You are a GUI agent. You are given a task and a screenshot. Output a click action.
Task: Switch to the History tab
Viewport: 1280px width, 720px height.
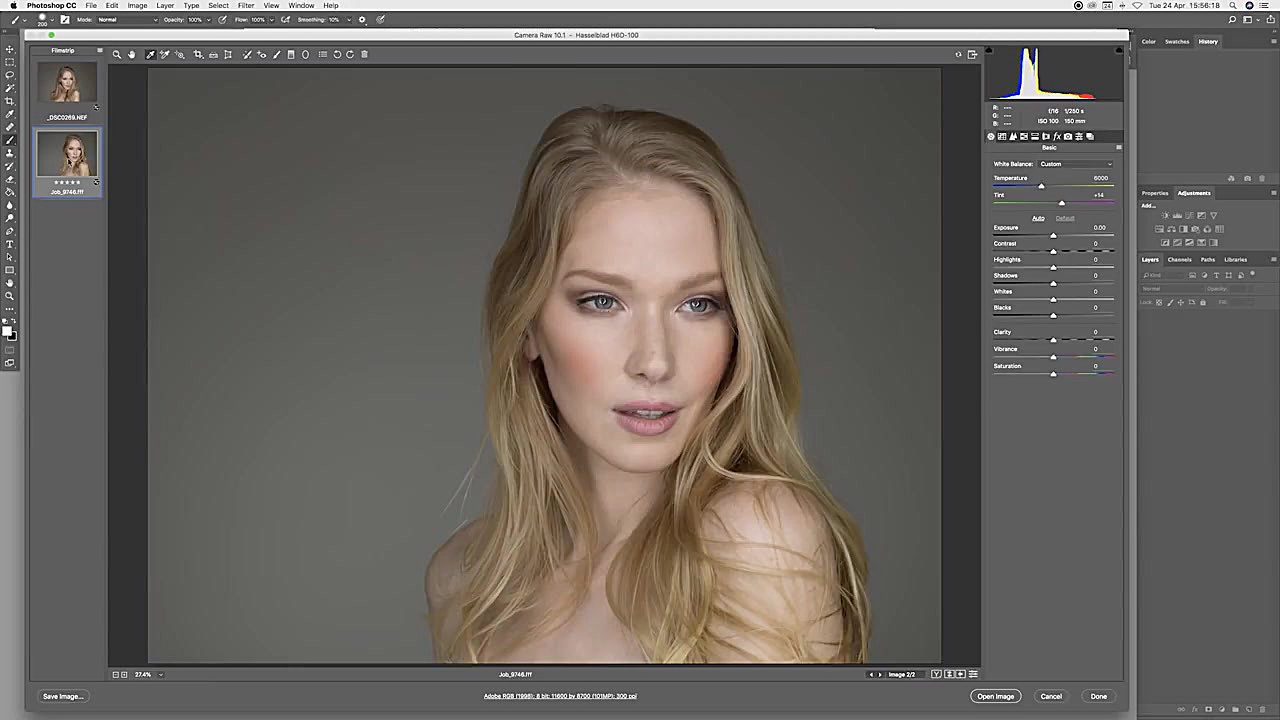(x=1208, y=42)
